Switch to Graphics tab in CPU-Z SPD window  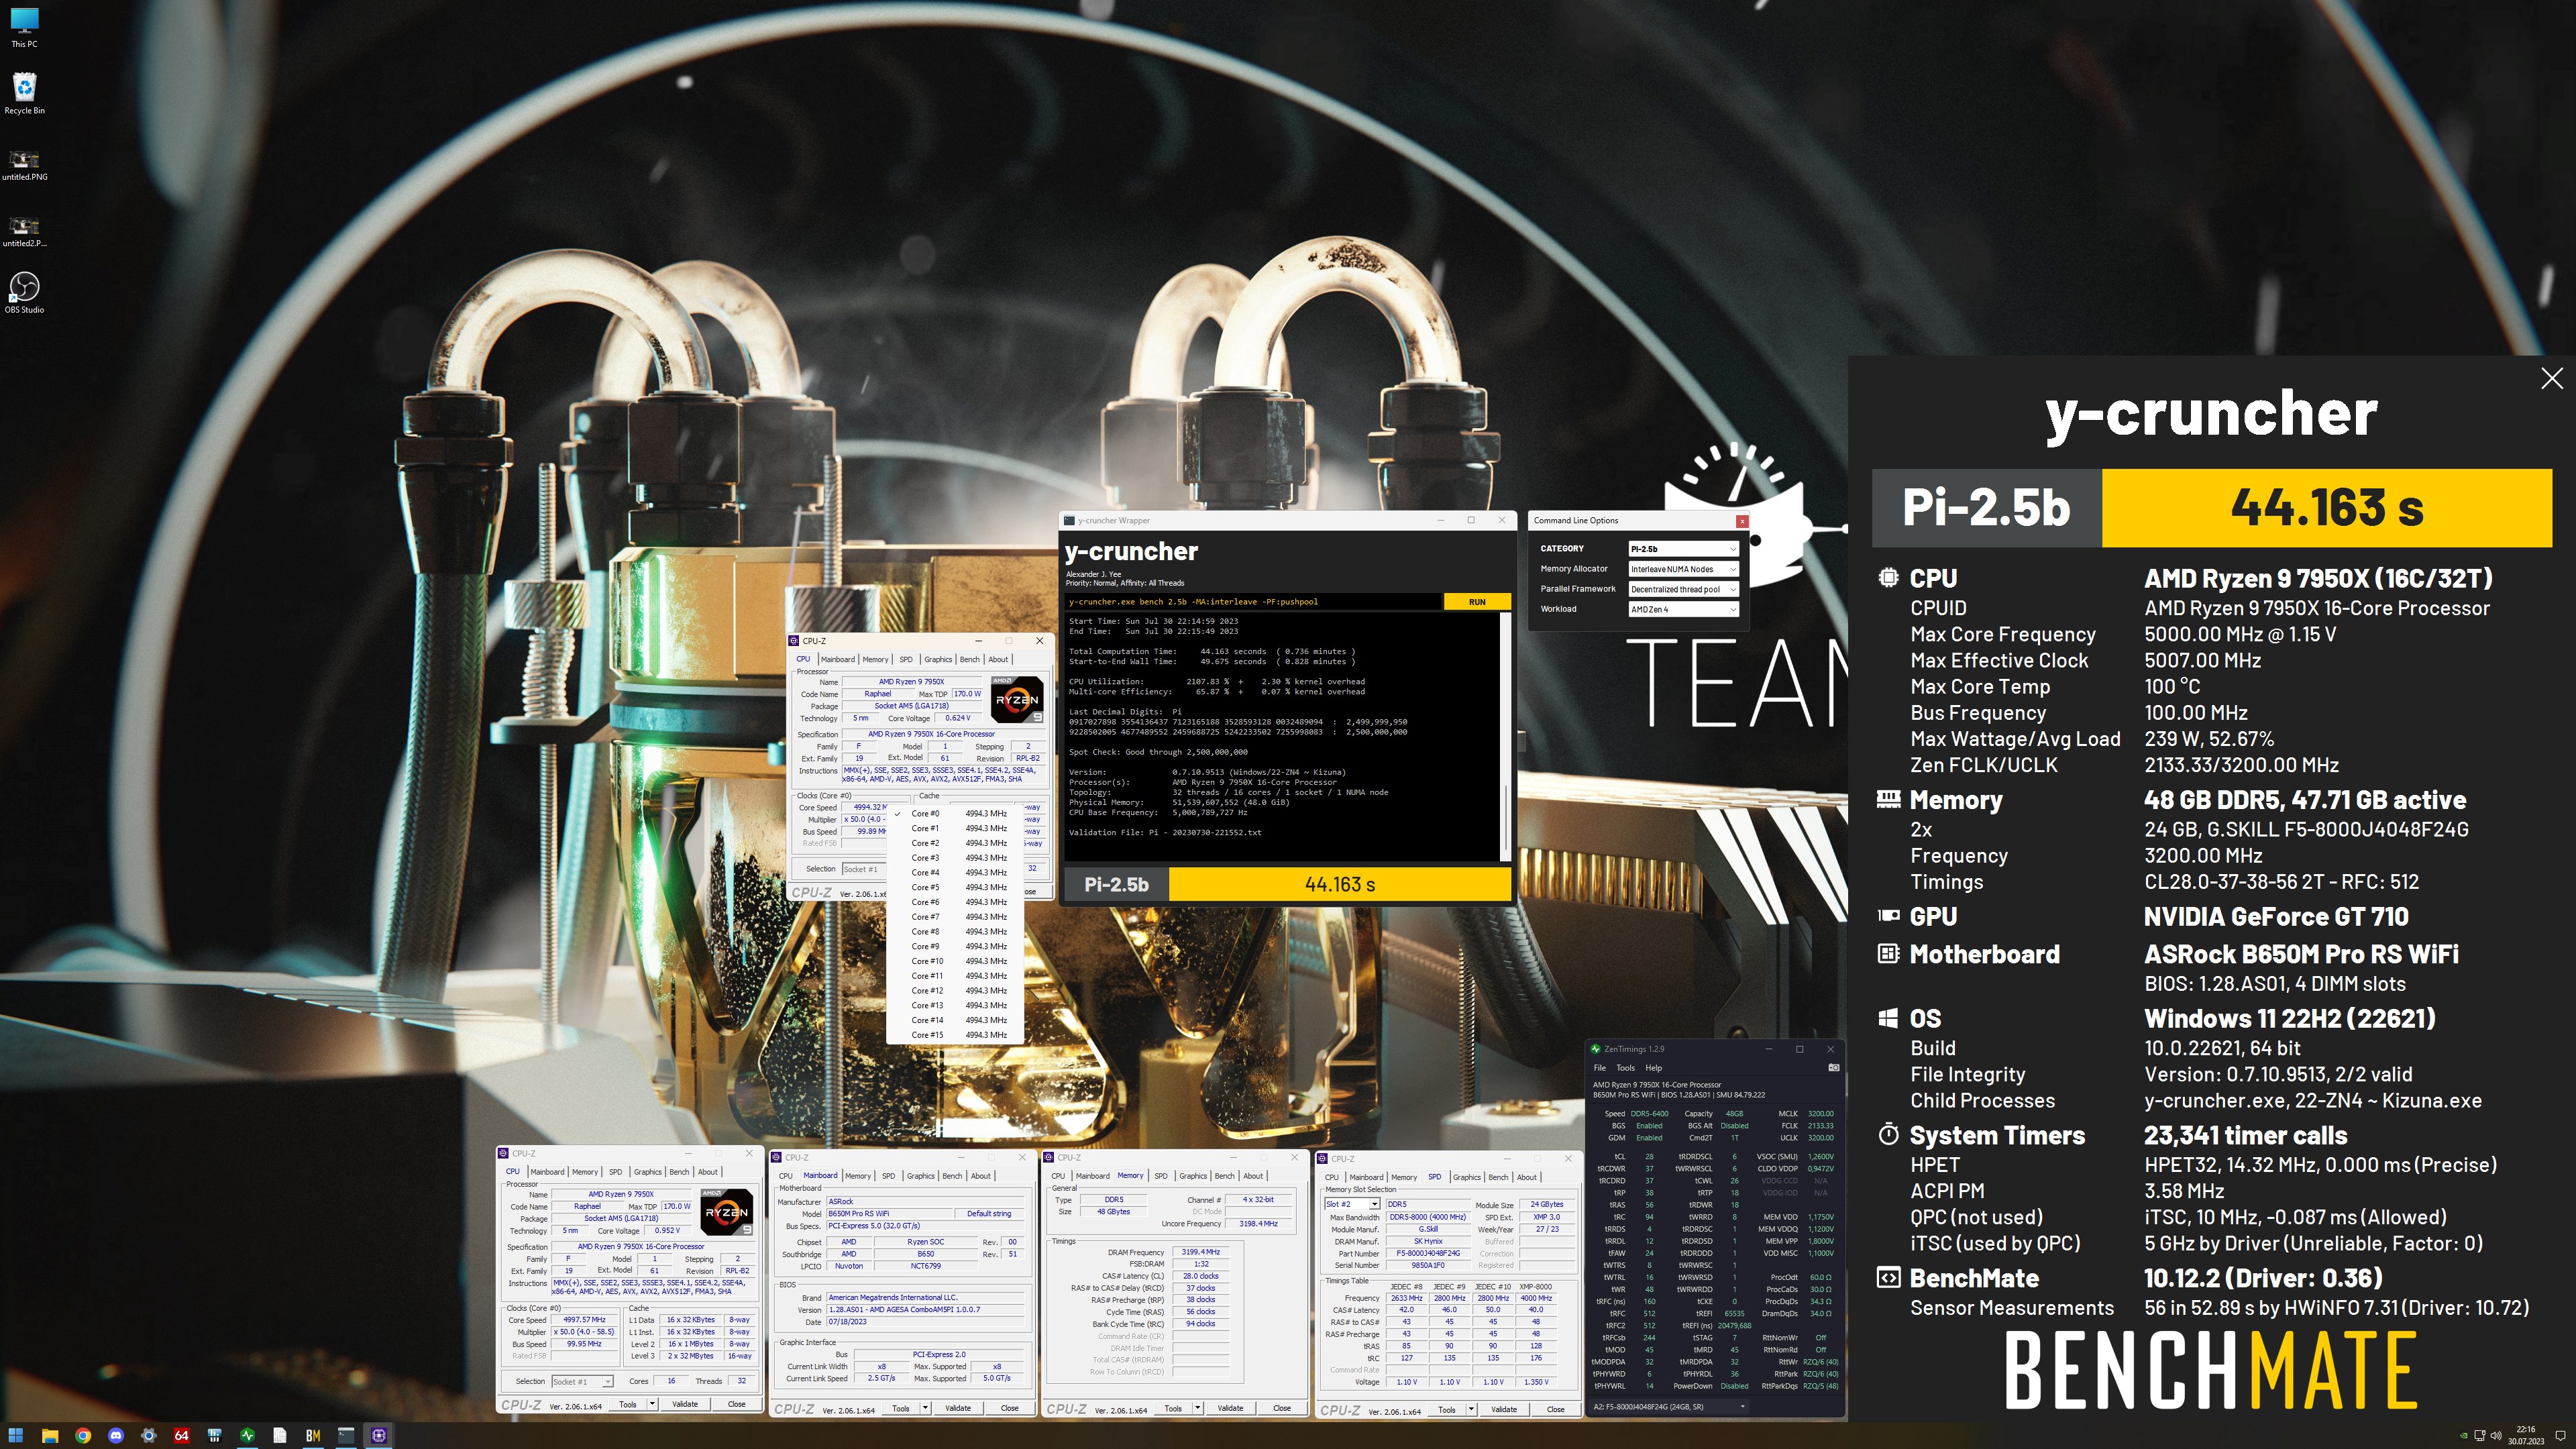coord(1466,1177)
